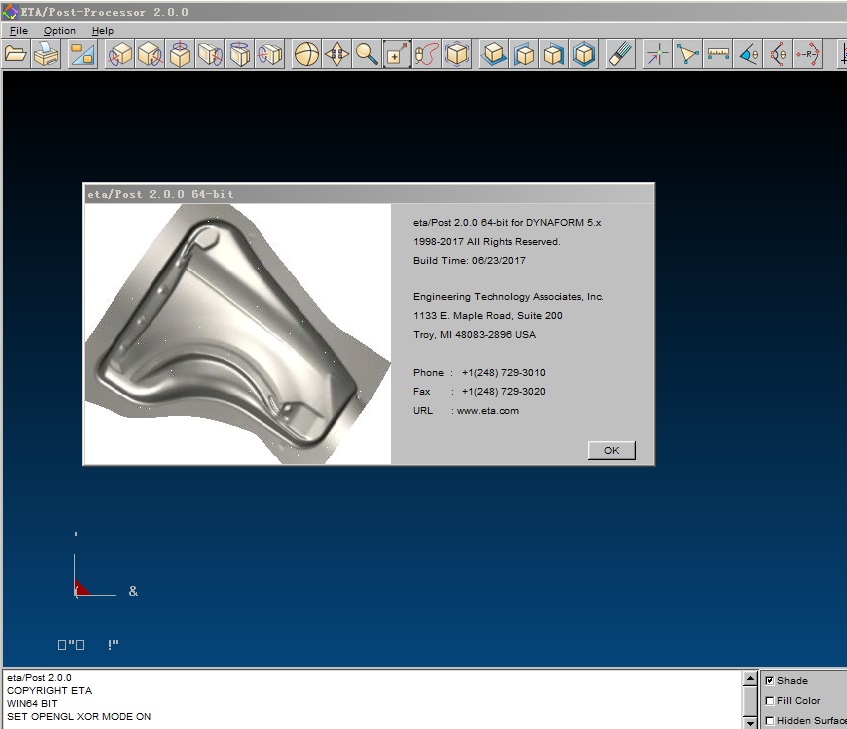Select the screen Z rotation icon
This screenshot has height=729, width=847.
[x=269, y=54]
